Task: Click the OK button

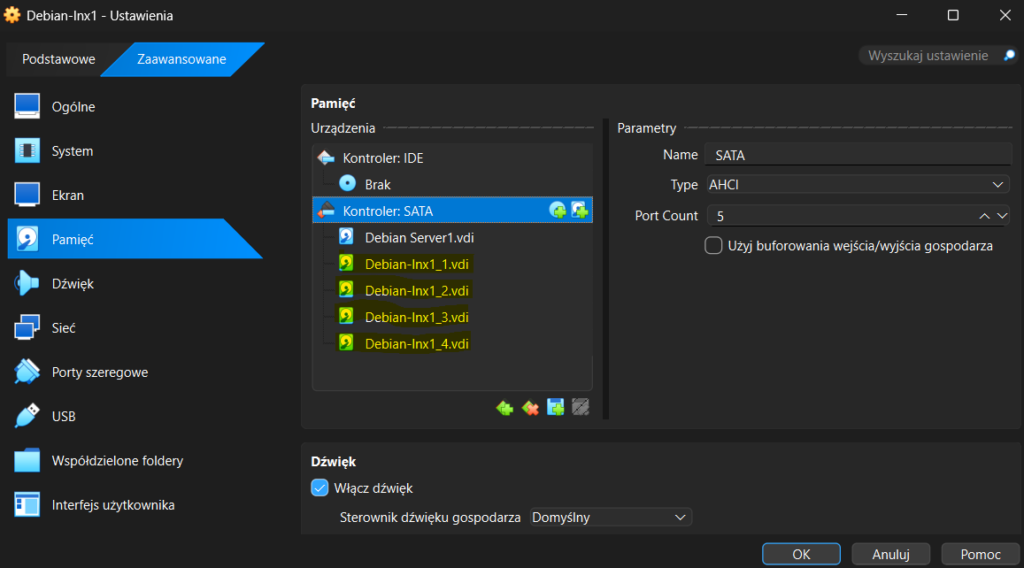Action: (x=801, y=554)
